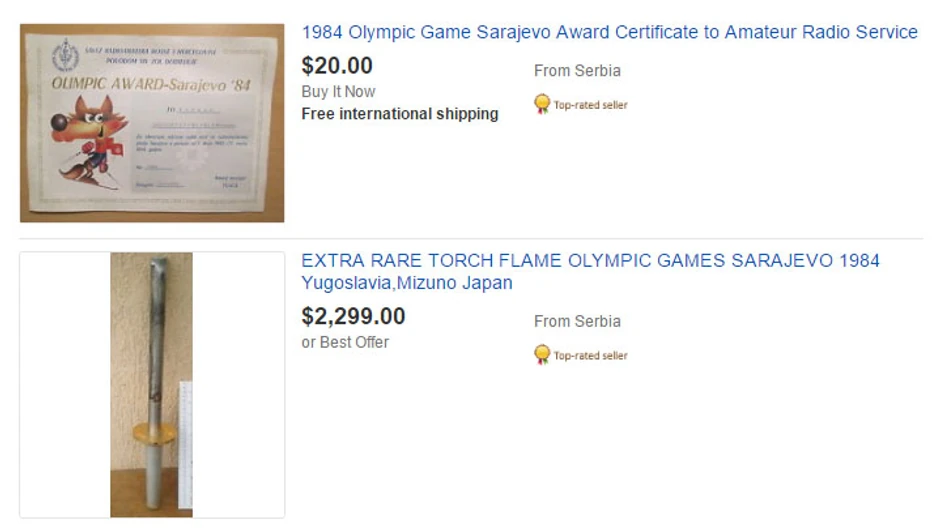Open the EXTRA RARE TORCH FLAME listing title
The width and height of the screenshot is (940, 530).
click(x=590, y=261)
